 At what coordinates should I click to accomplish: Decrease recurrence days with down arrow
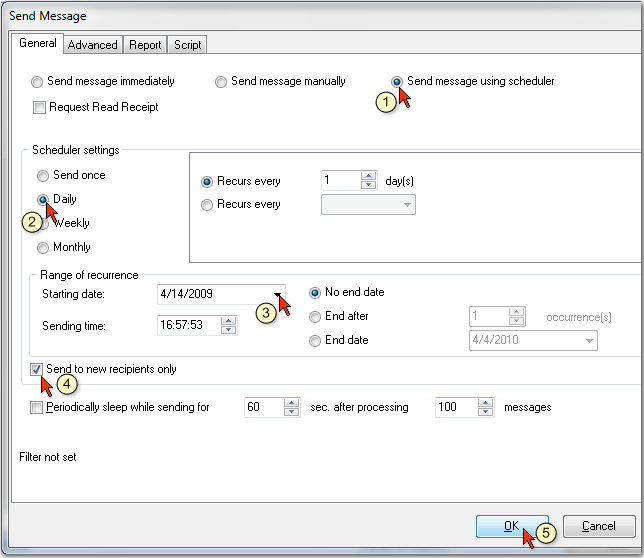[368, 185]
